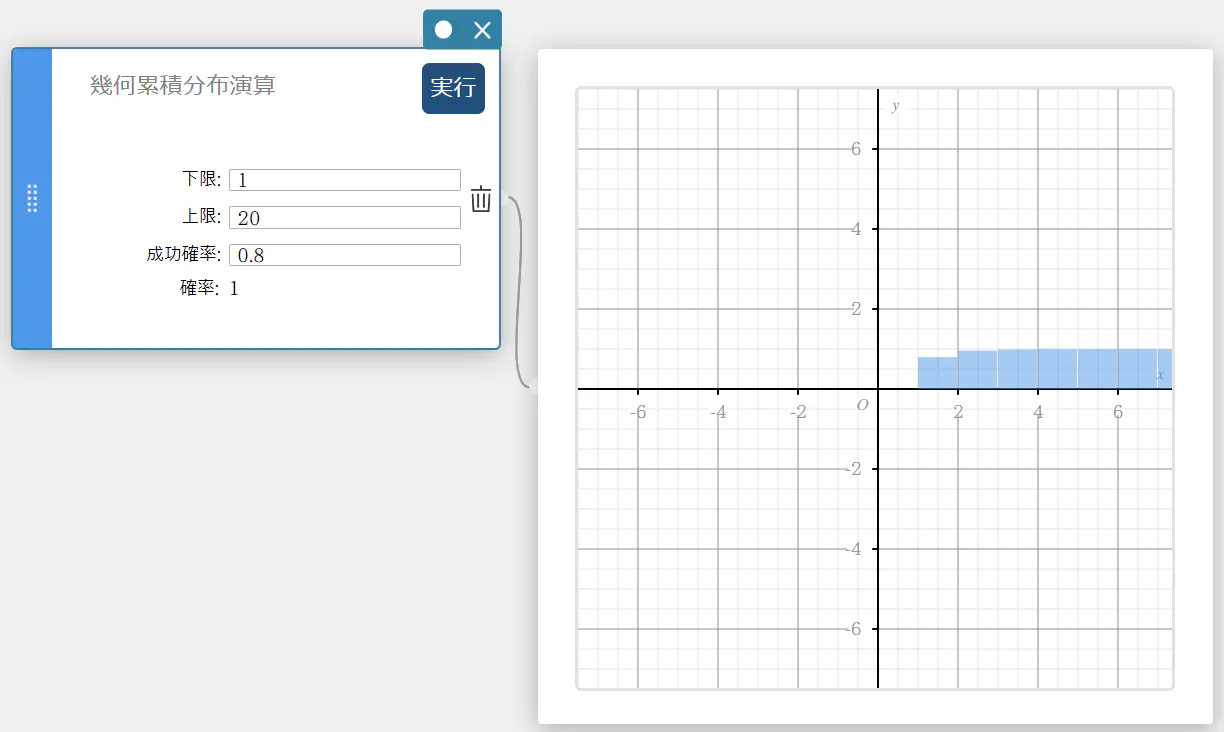Click the 成功確率 field label
The width and height of the screenshot is (1224, 732).
183,255
